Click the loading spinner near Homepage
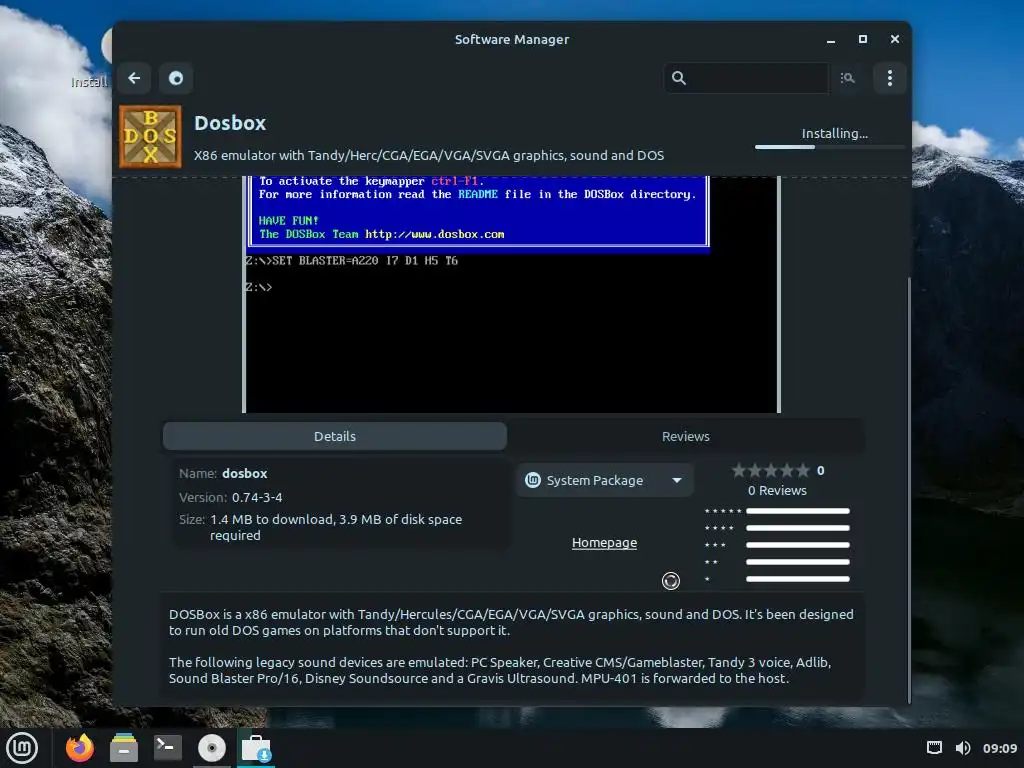This screenshot has width=1024, height=768. pyautogui.click(x=671, y=581)
